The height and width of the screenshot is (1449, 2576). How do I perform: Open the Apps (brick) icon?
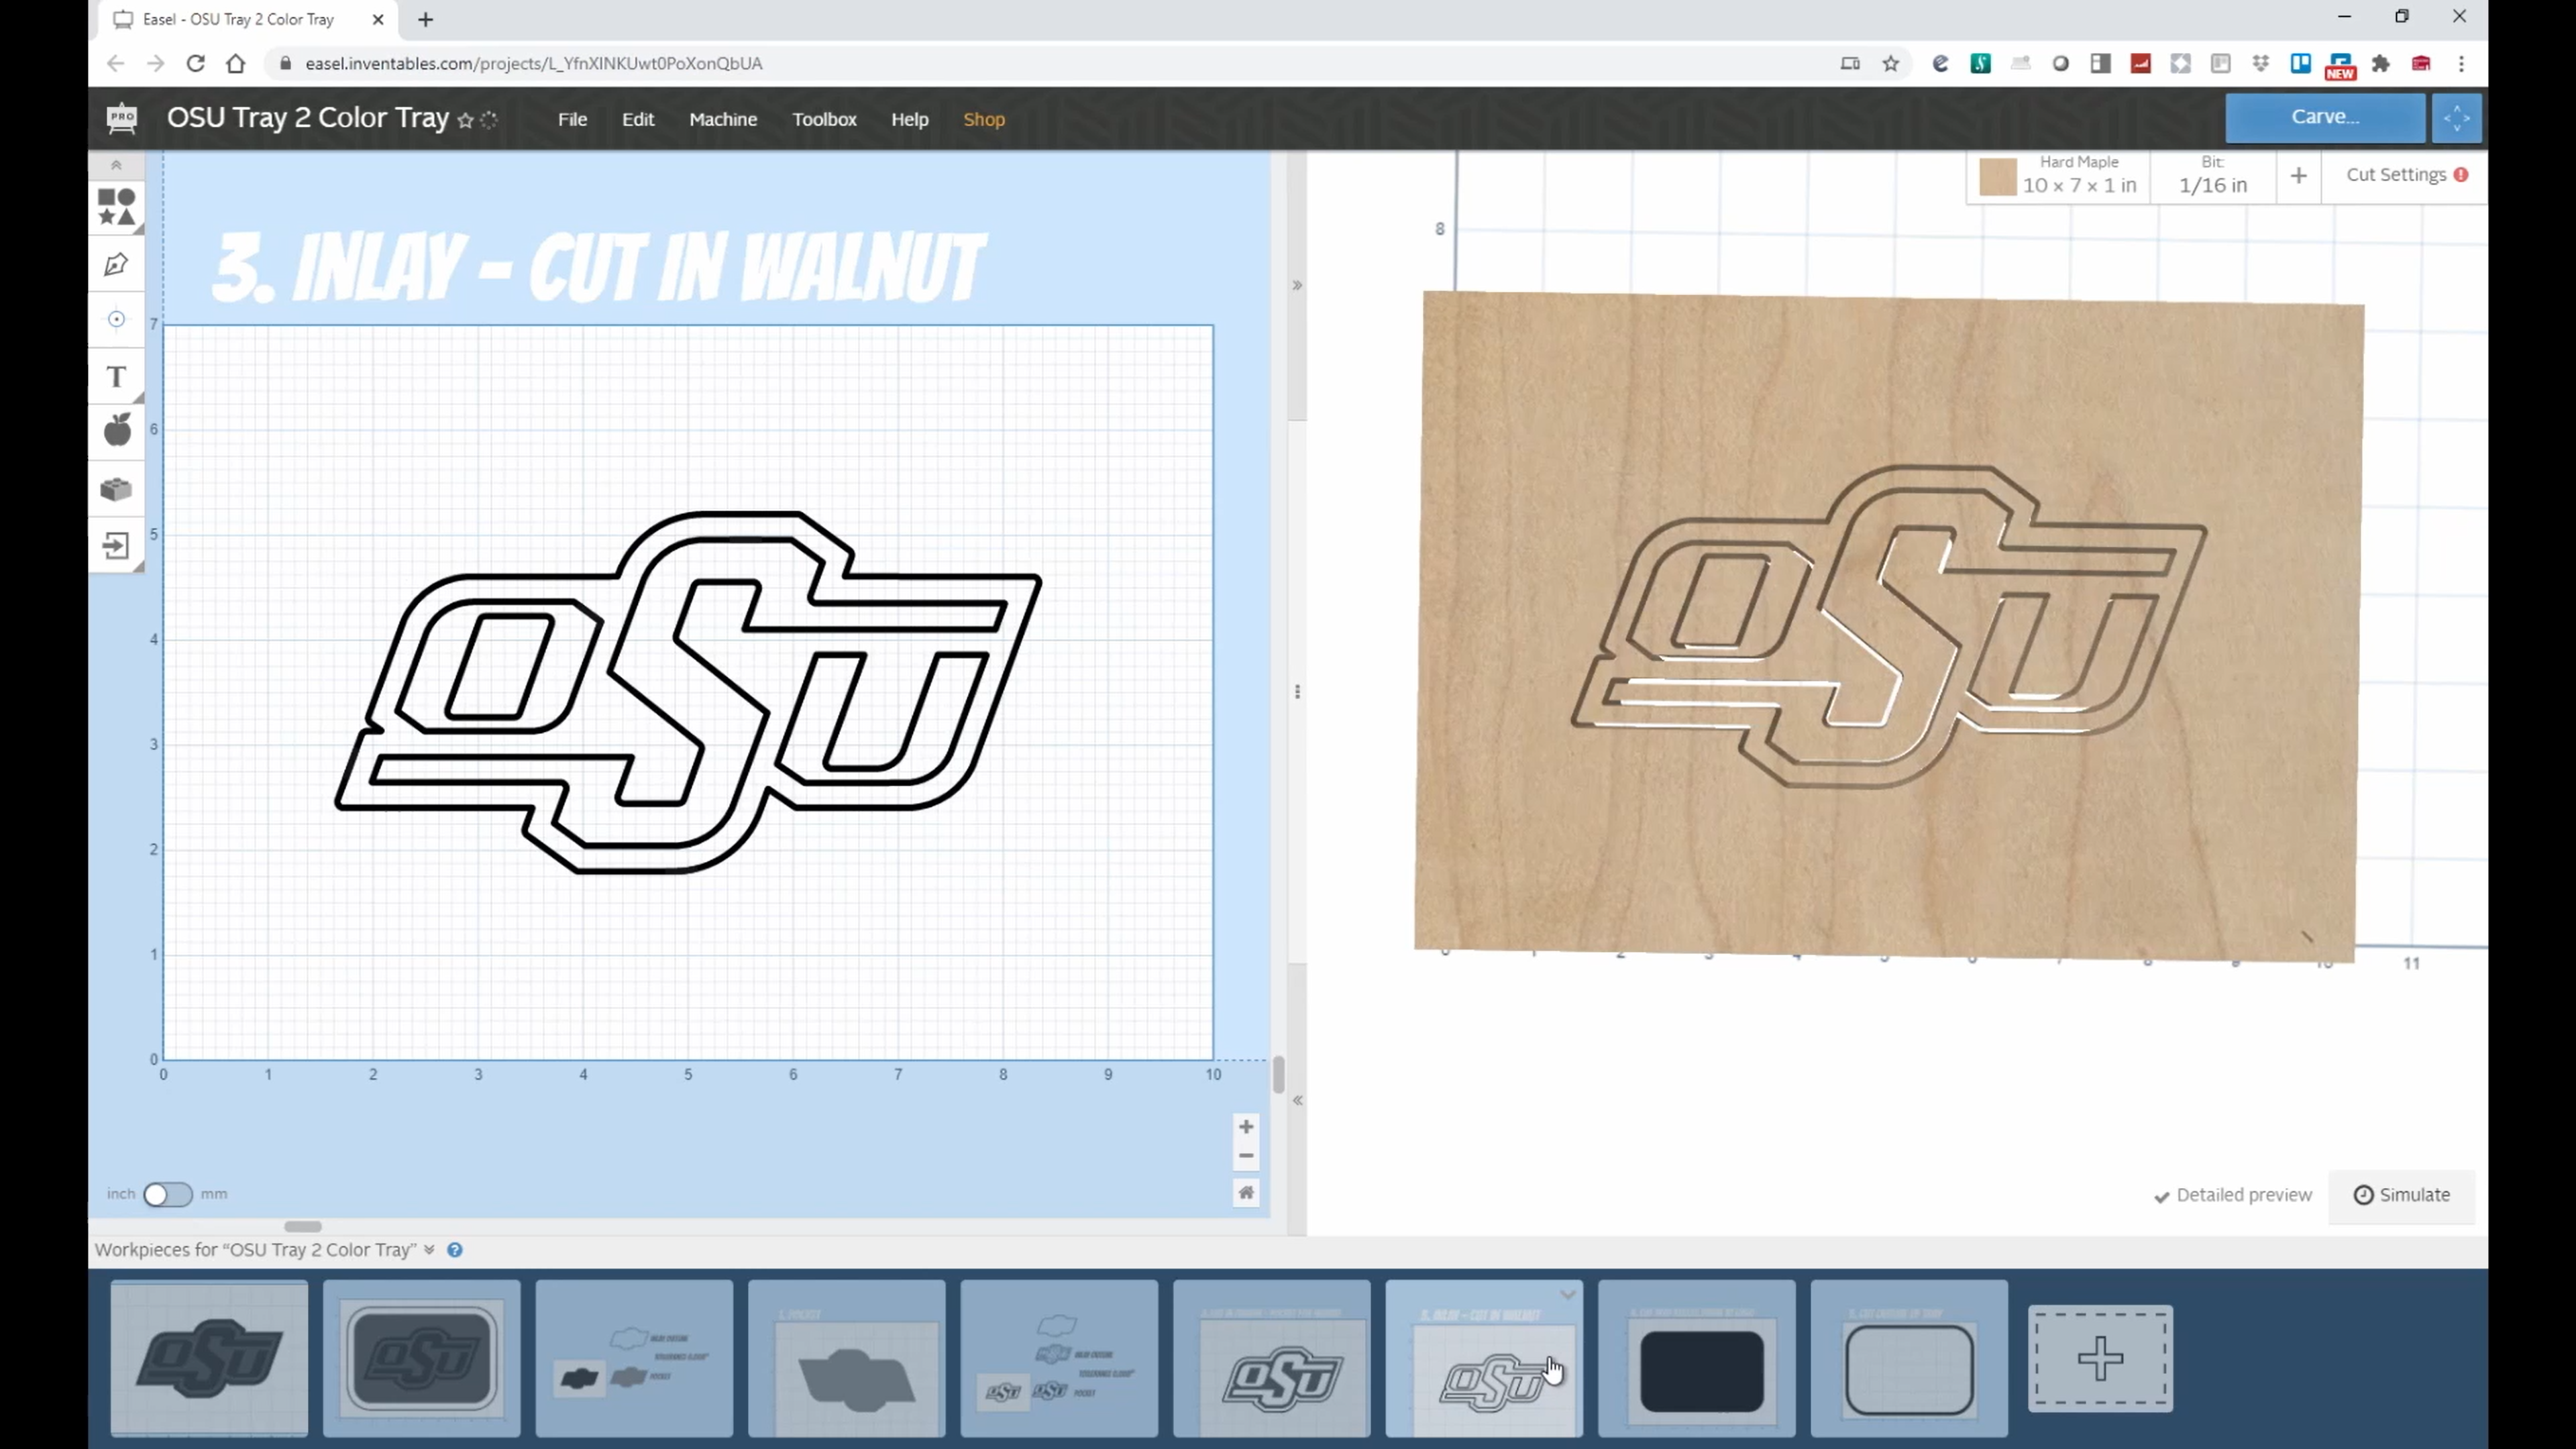[116, 489]
